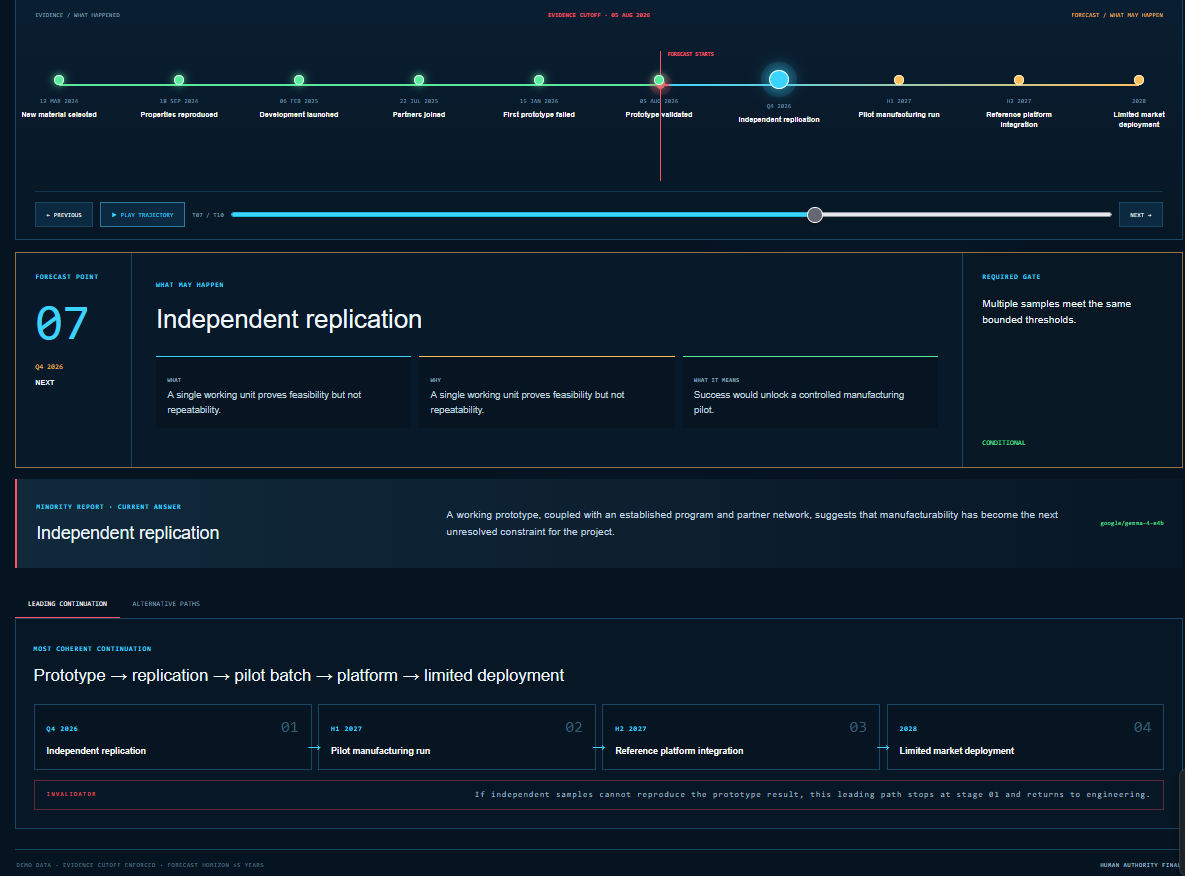Click the Forecast Starts marker label
Image resolution: width=1185 pixels, height=876 pixels.
pos(691,54)
